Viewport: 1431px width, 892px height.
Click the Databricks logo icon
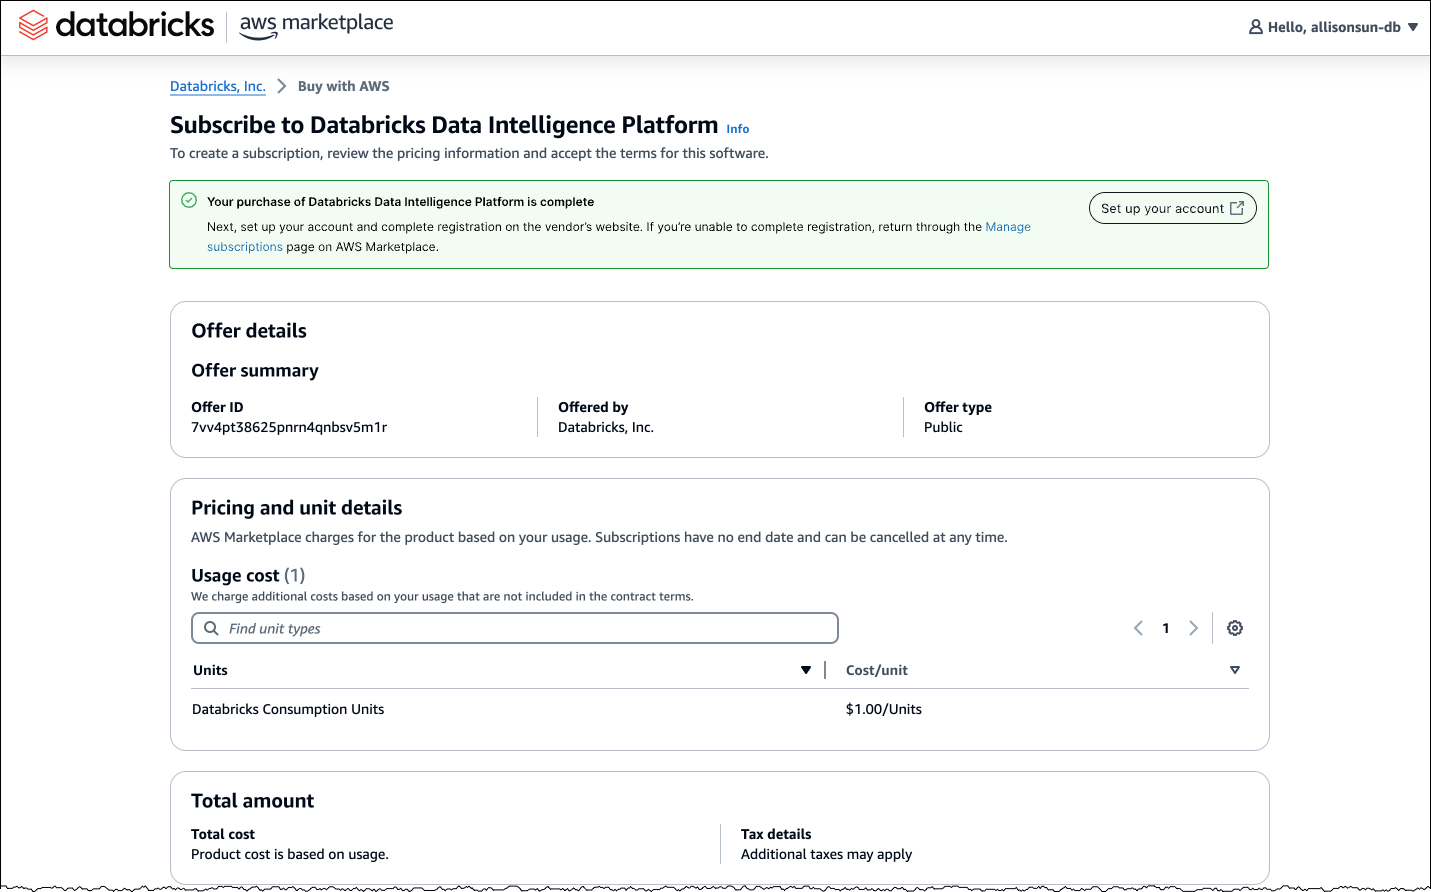tap(33, 25)
